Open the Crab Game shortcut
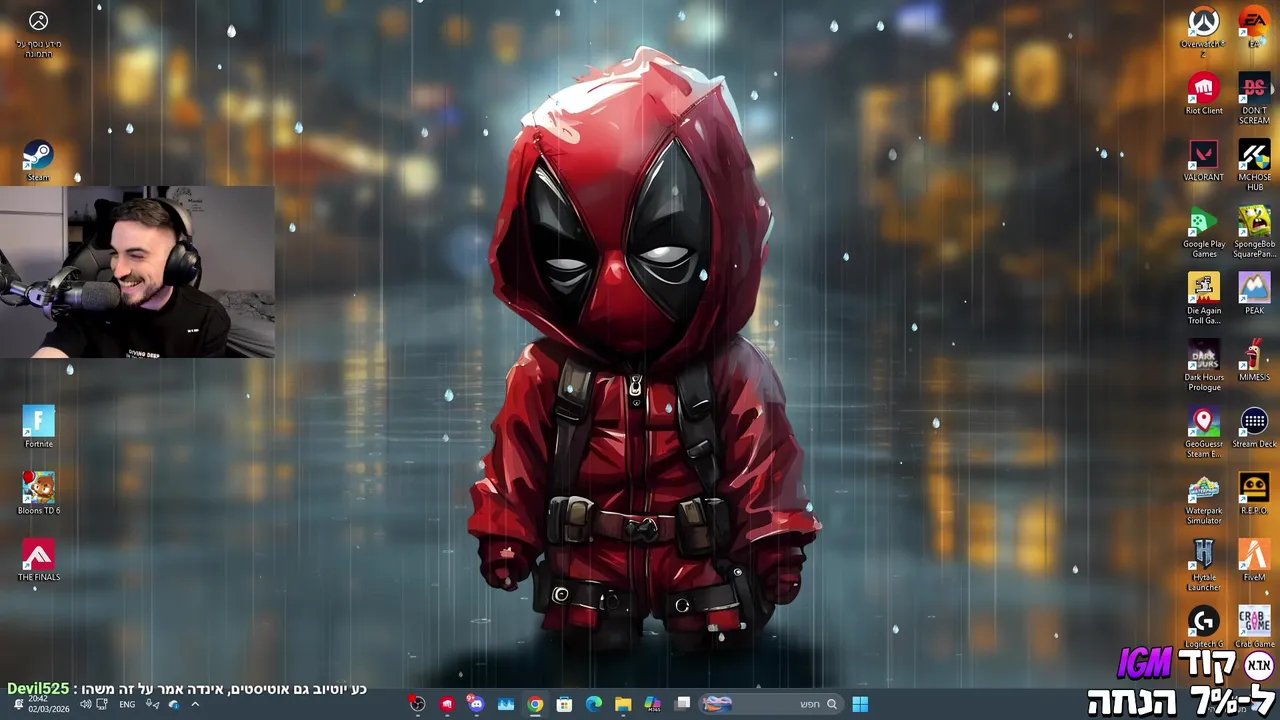This screenshot has height=720, width=1280. point(1254,627)
